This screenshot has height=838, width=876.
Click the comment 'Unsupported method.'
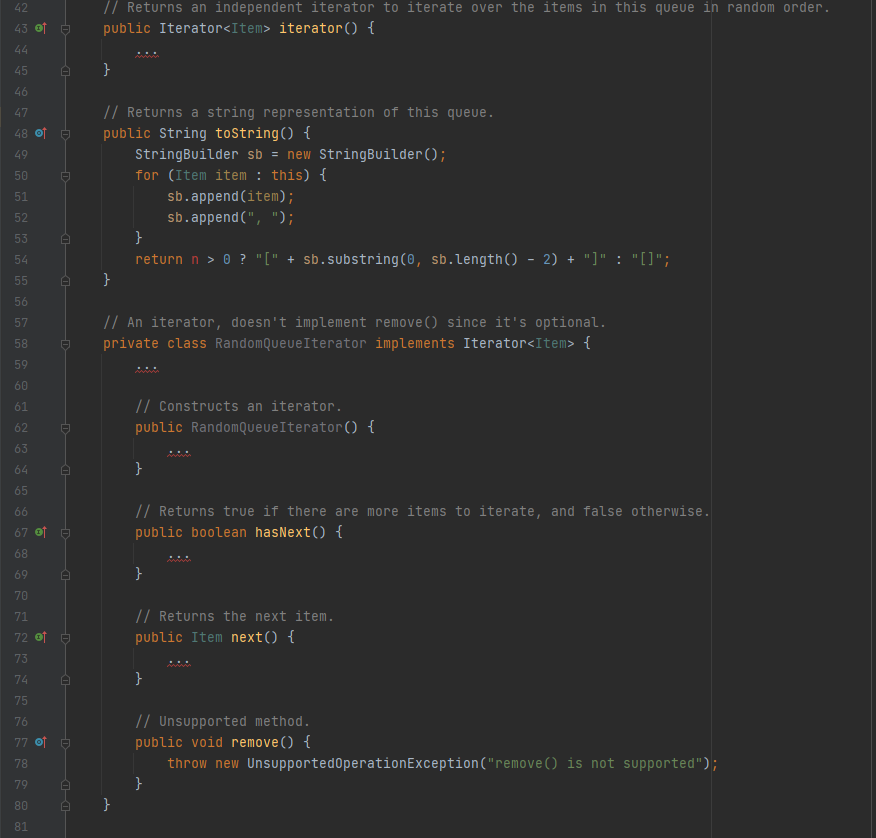(222, 722)
